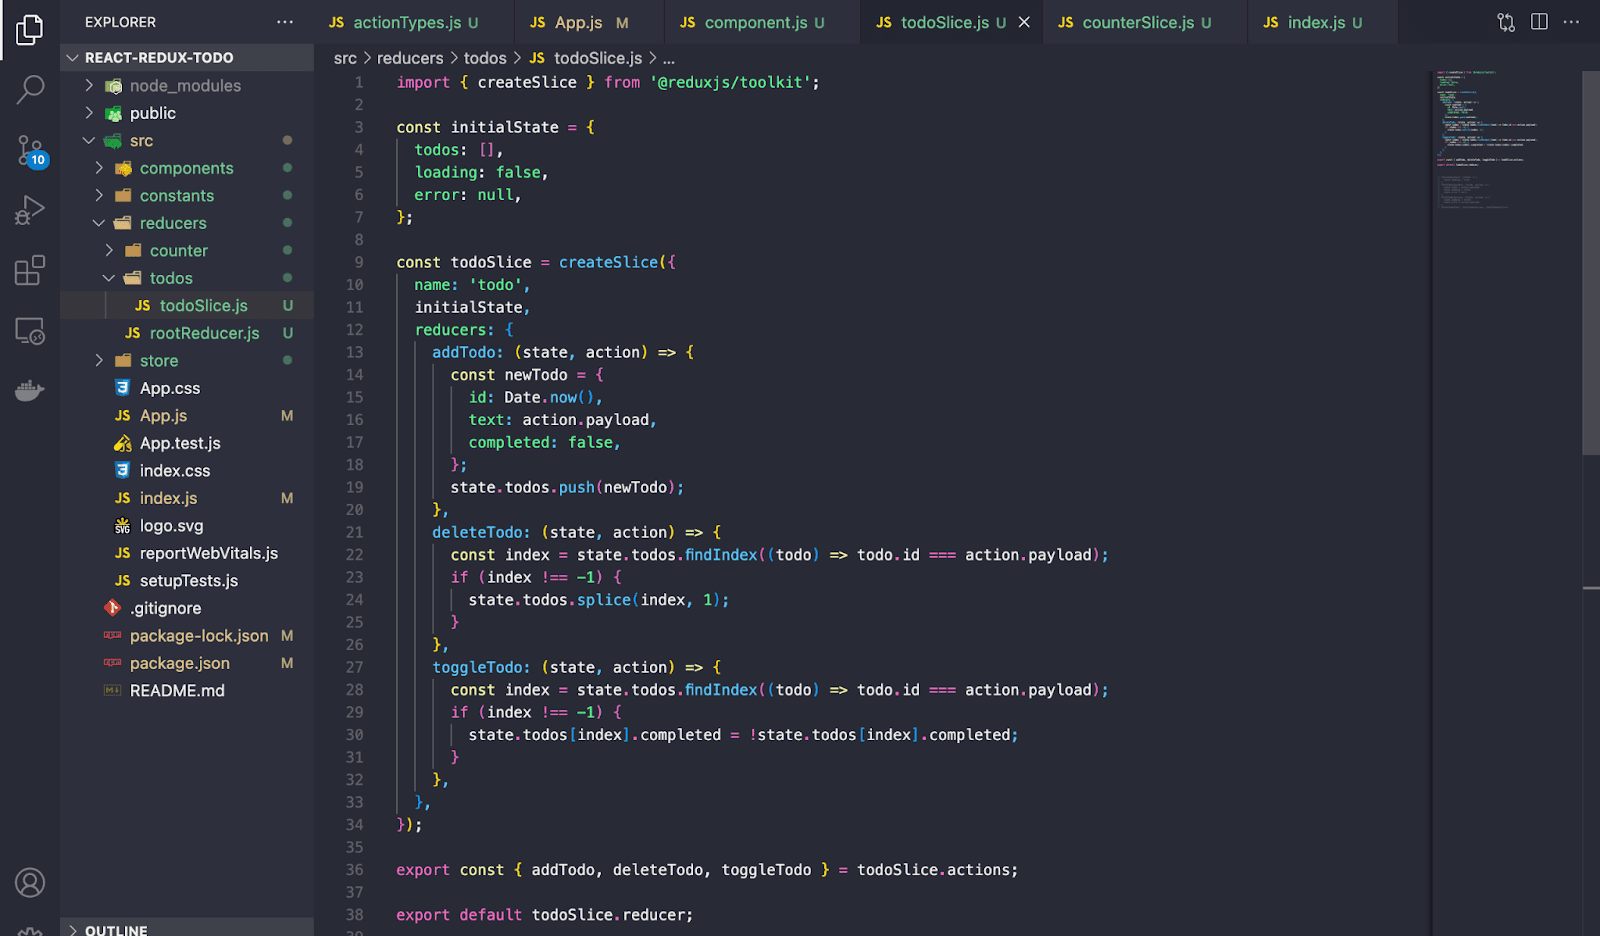Open package.json file
1600x936 pixels.
(187, 663)
